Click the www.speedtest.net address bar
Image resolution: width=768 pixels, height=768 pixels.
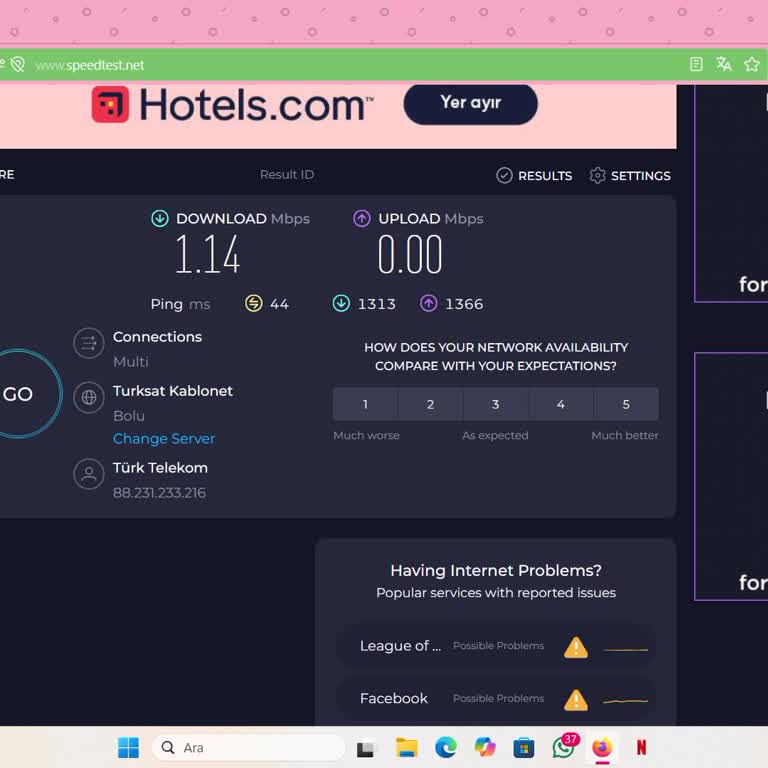pos(90,65)
